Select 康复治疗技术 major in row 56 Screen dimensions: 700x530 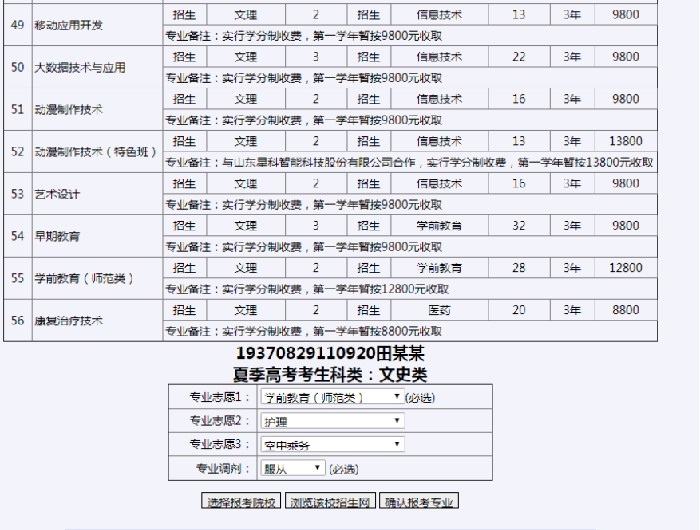pyautogui.click(x=69, y=321)
